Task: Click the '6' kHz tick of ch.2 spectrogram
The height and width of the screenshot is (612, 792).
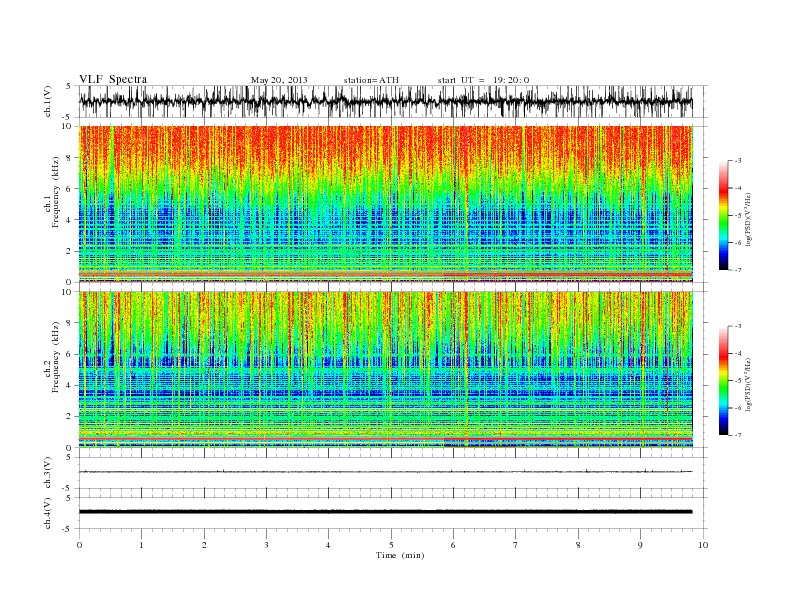Action: pos(70,354)
